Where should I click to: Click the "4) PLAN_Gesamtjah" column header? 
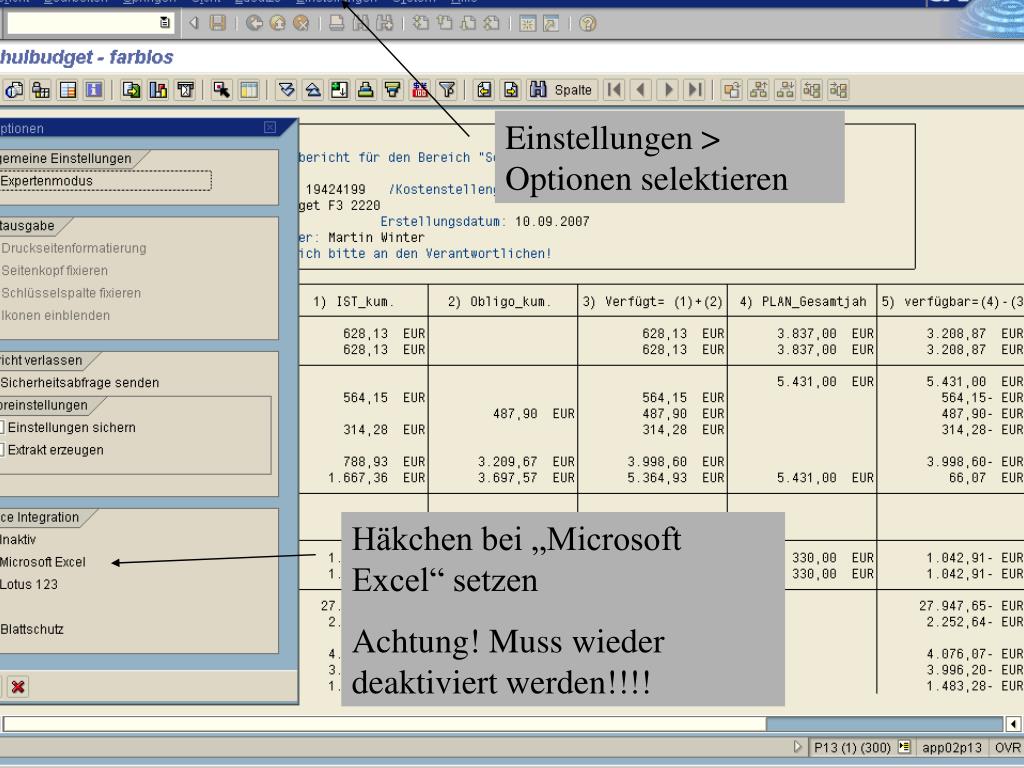point(803,302)
